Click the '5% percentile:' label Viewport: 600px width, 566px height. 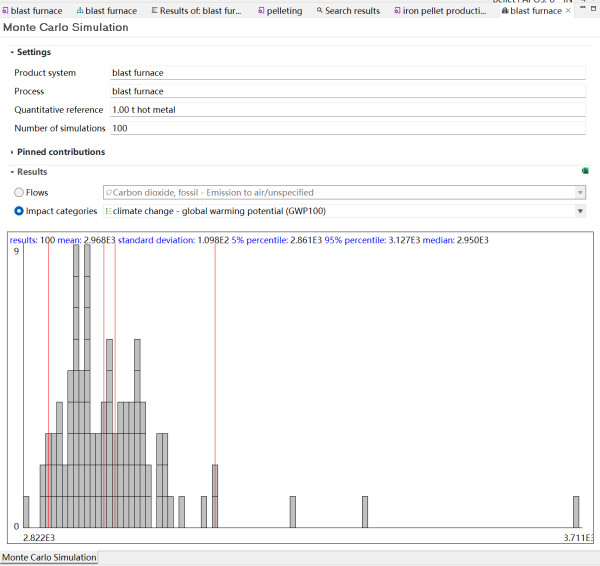tap(259, 240)
